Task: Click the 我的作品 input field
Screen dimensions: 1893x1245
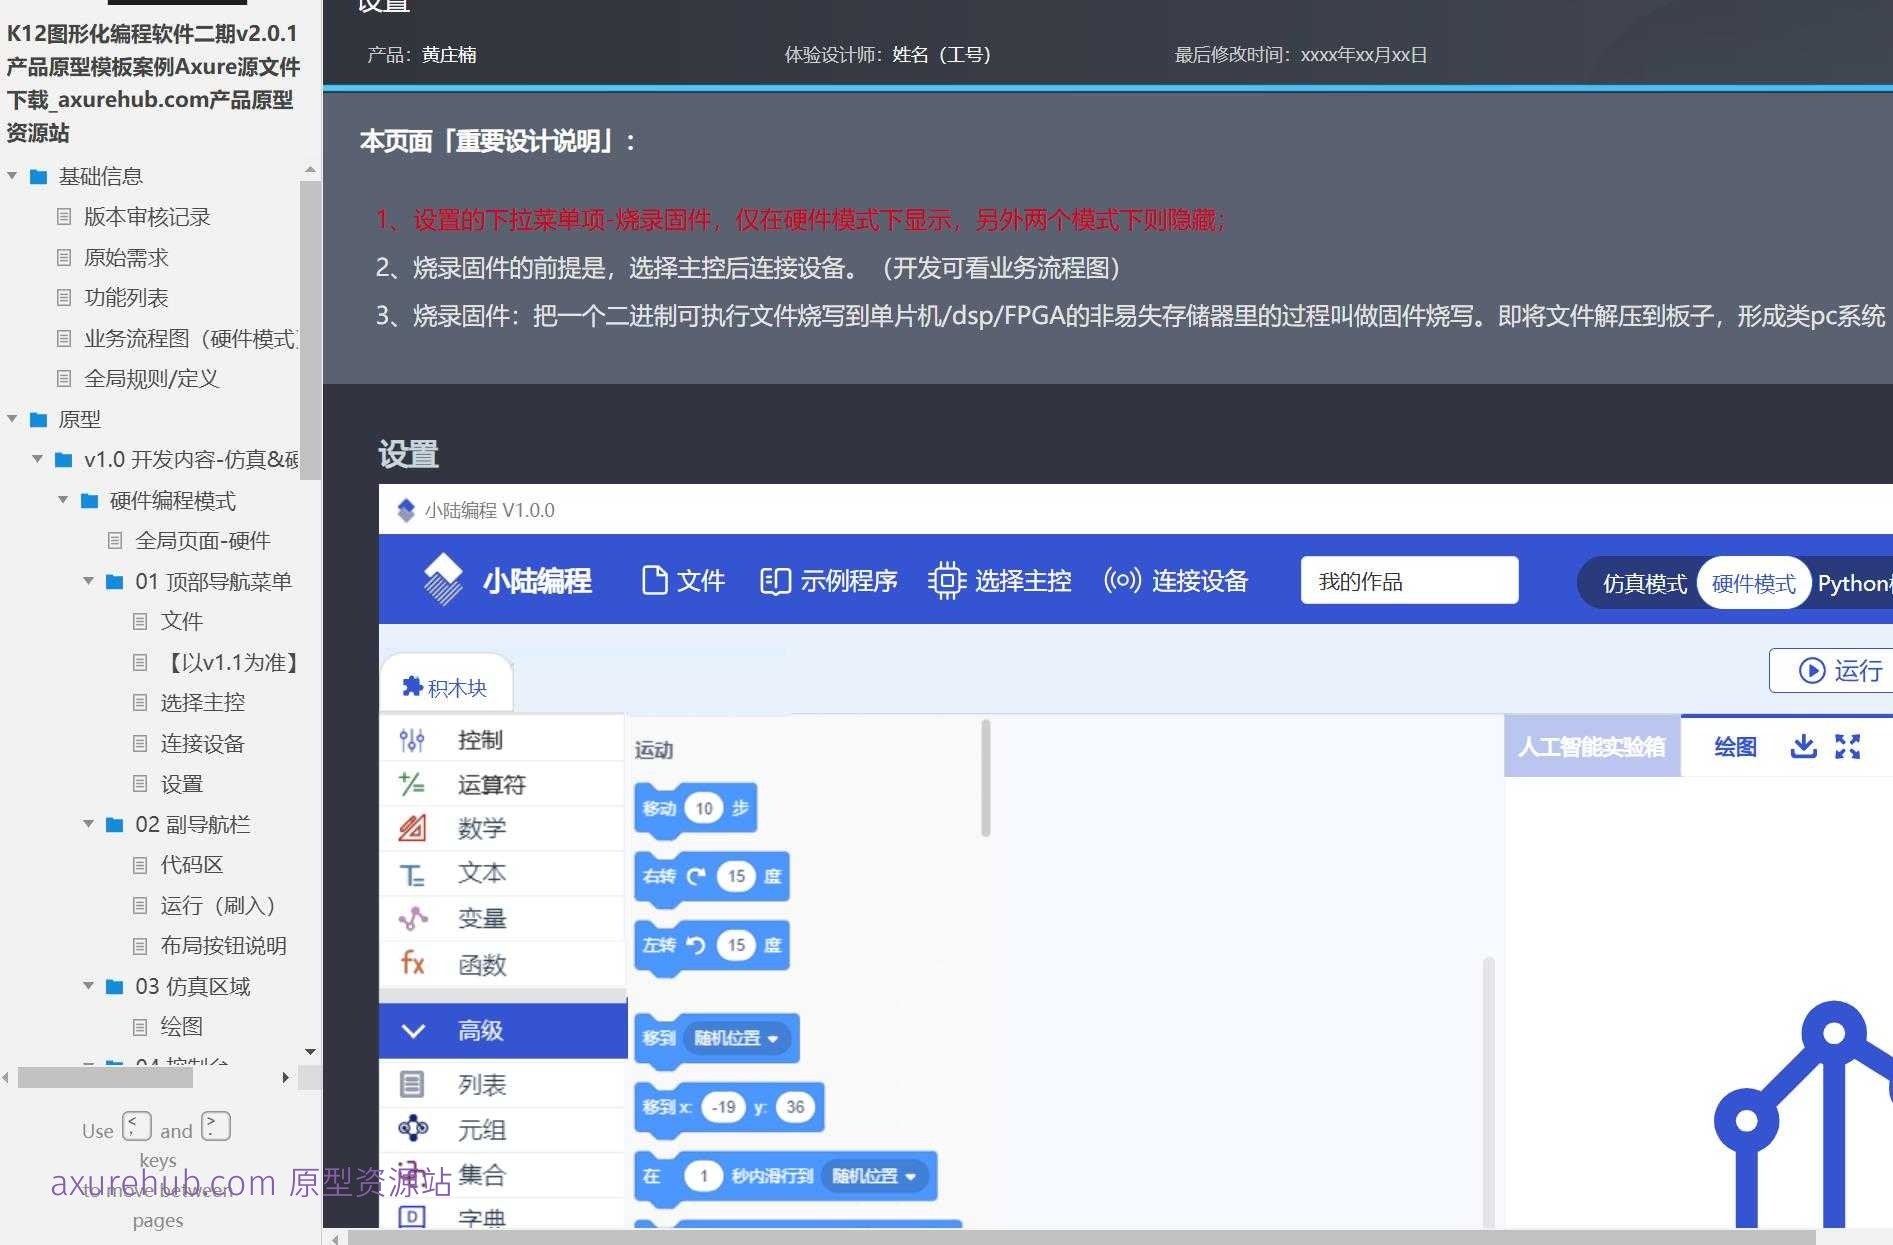Action: click(x=1408, y=580)
